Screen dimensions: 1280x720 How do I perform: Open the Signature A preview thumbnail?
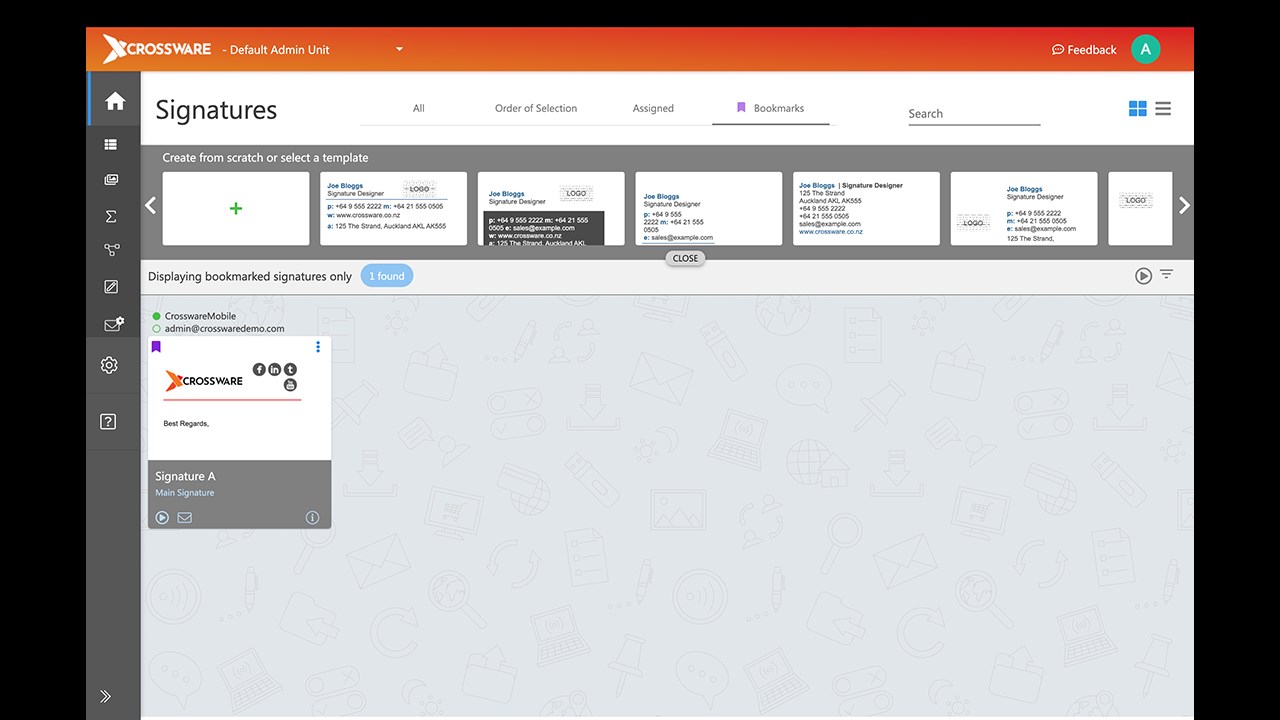click(239, 398)
